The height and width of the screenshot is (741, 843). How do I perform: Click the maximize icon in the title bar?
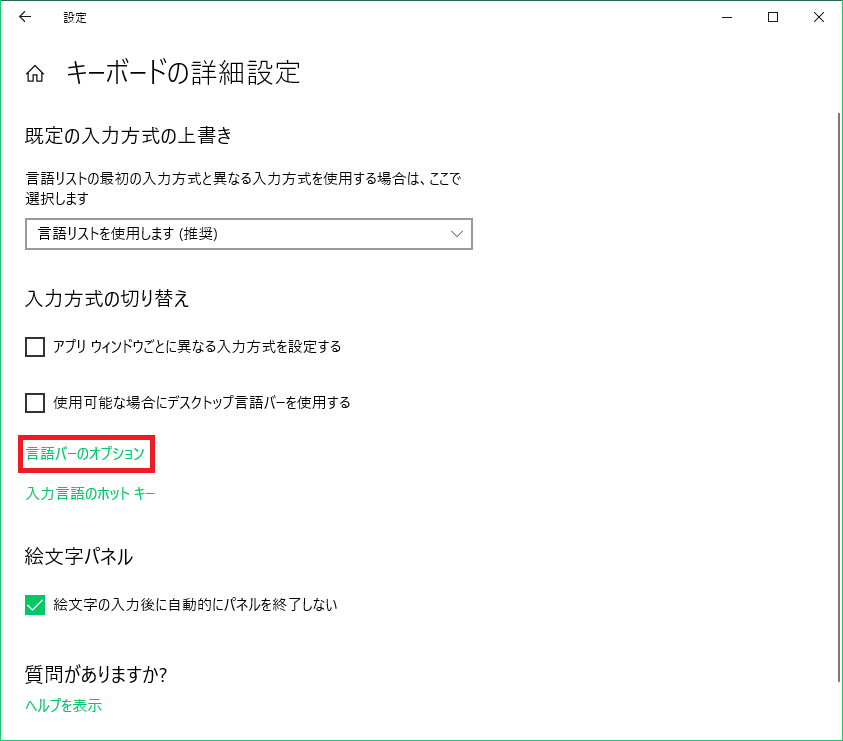click(x=772, y=17)
